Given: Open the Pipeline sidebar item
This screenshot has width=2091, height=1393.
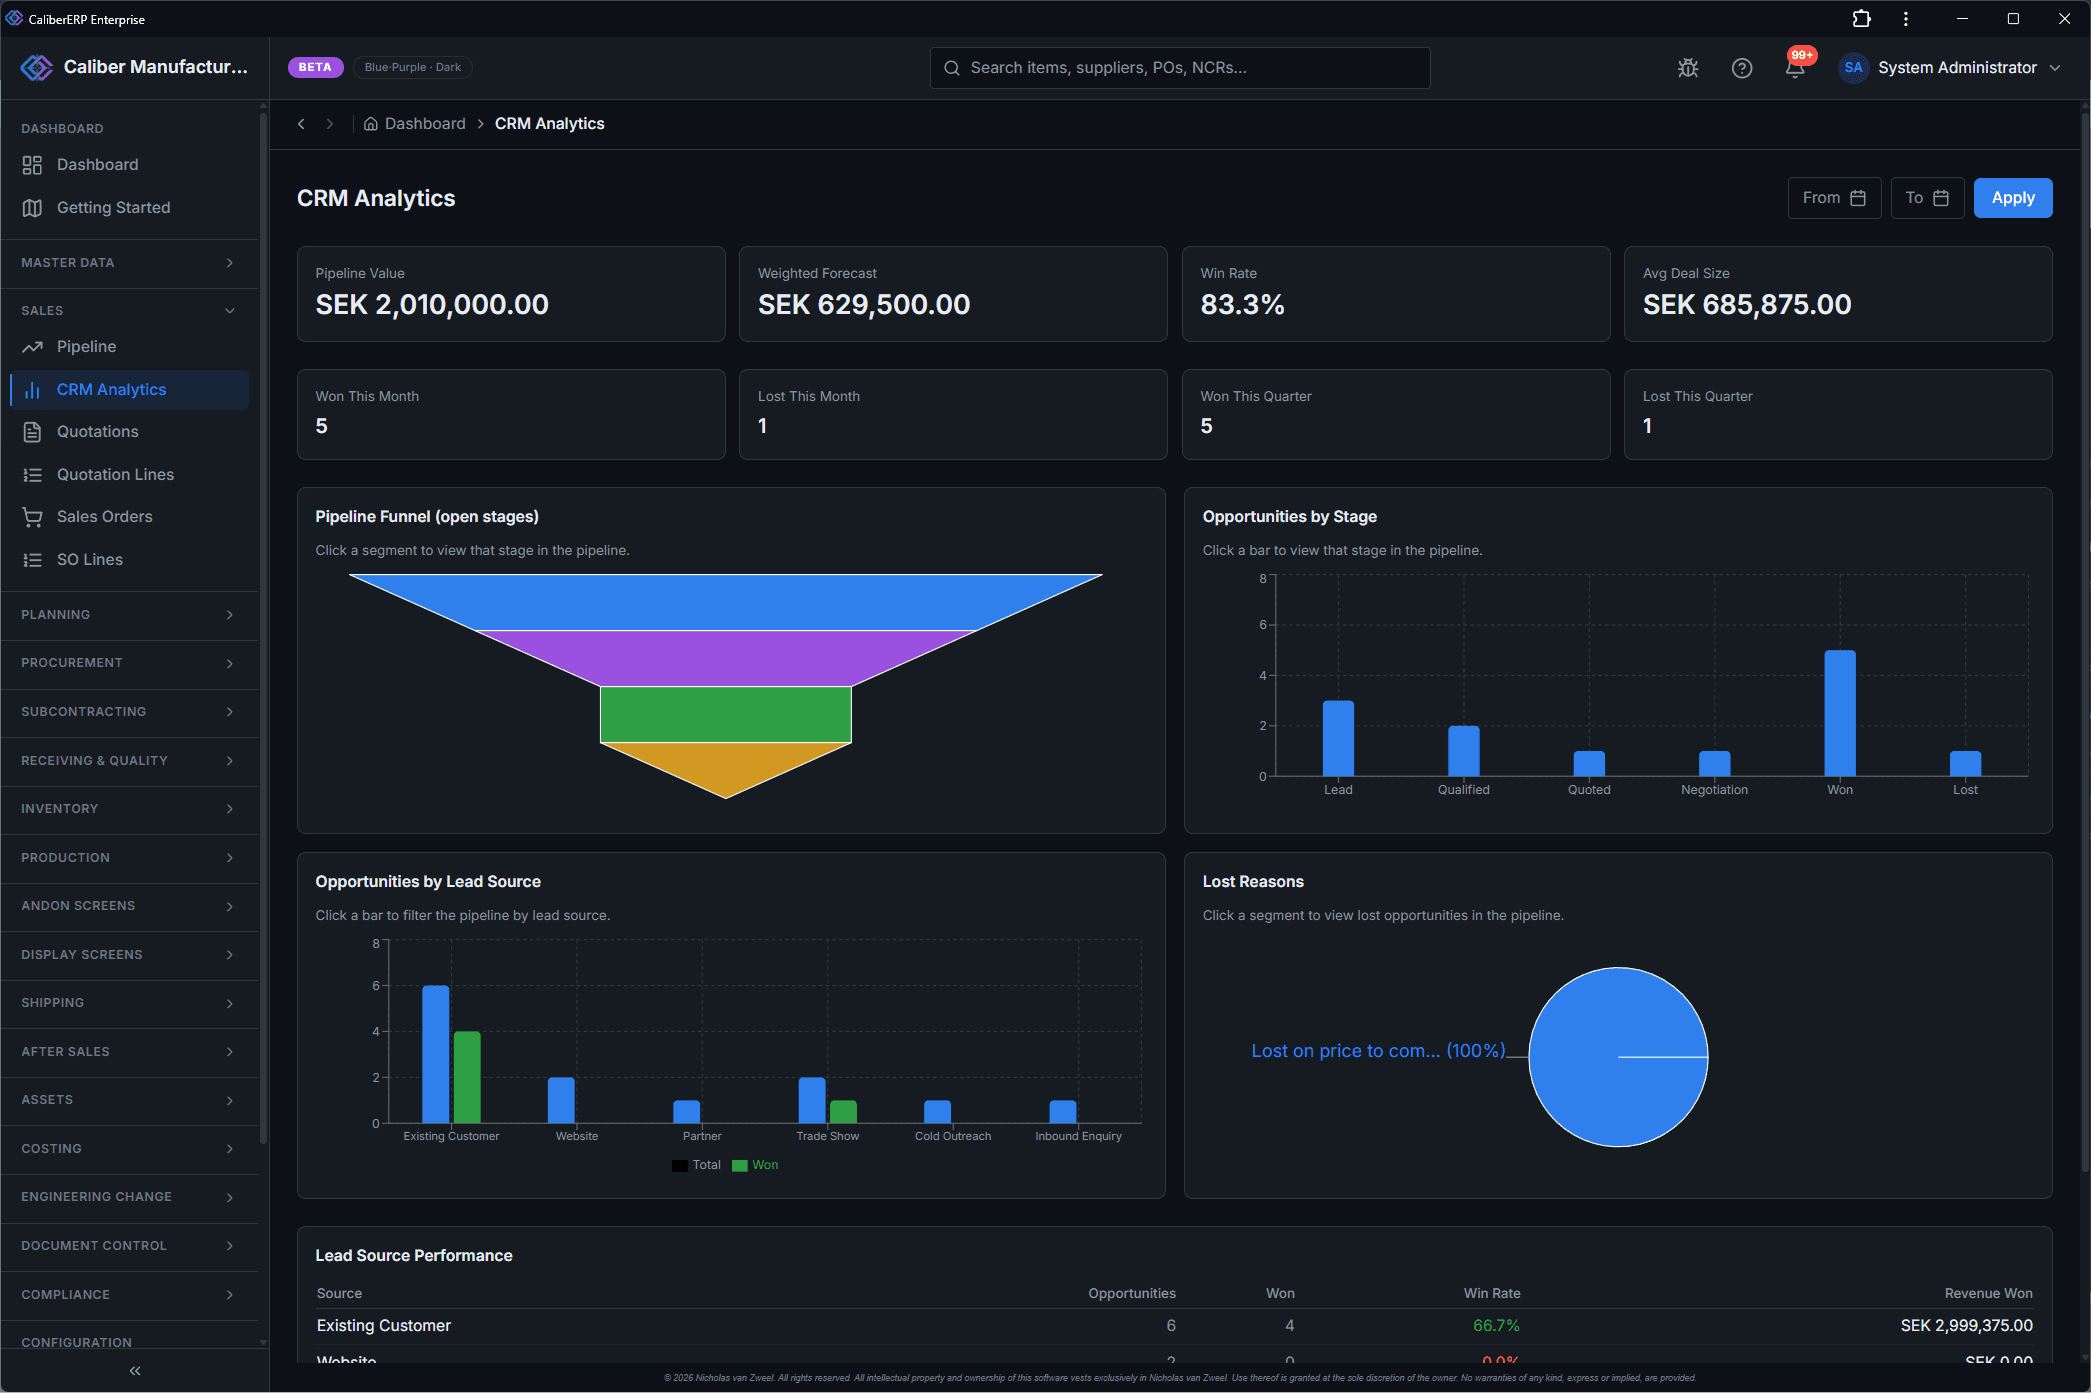Looking at the screenshot, I should [129, 347].
